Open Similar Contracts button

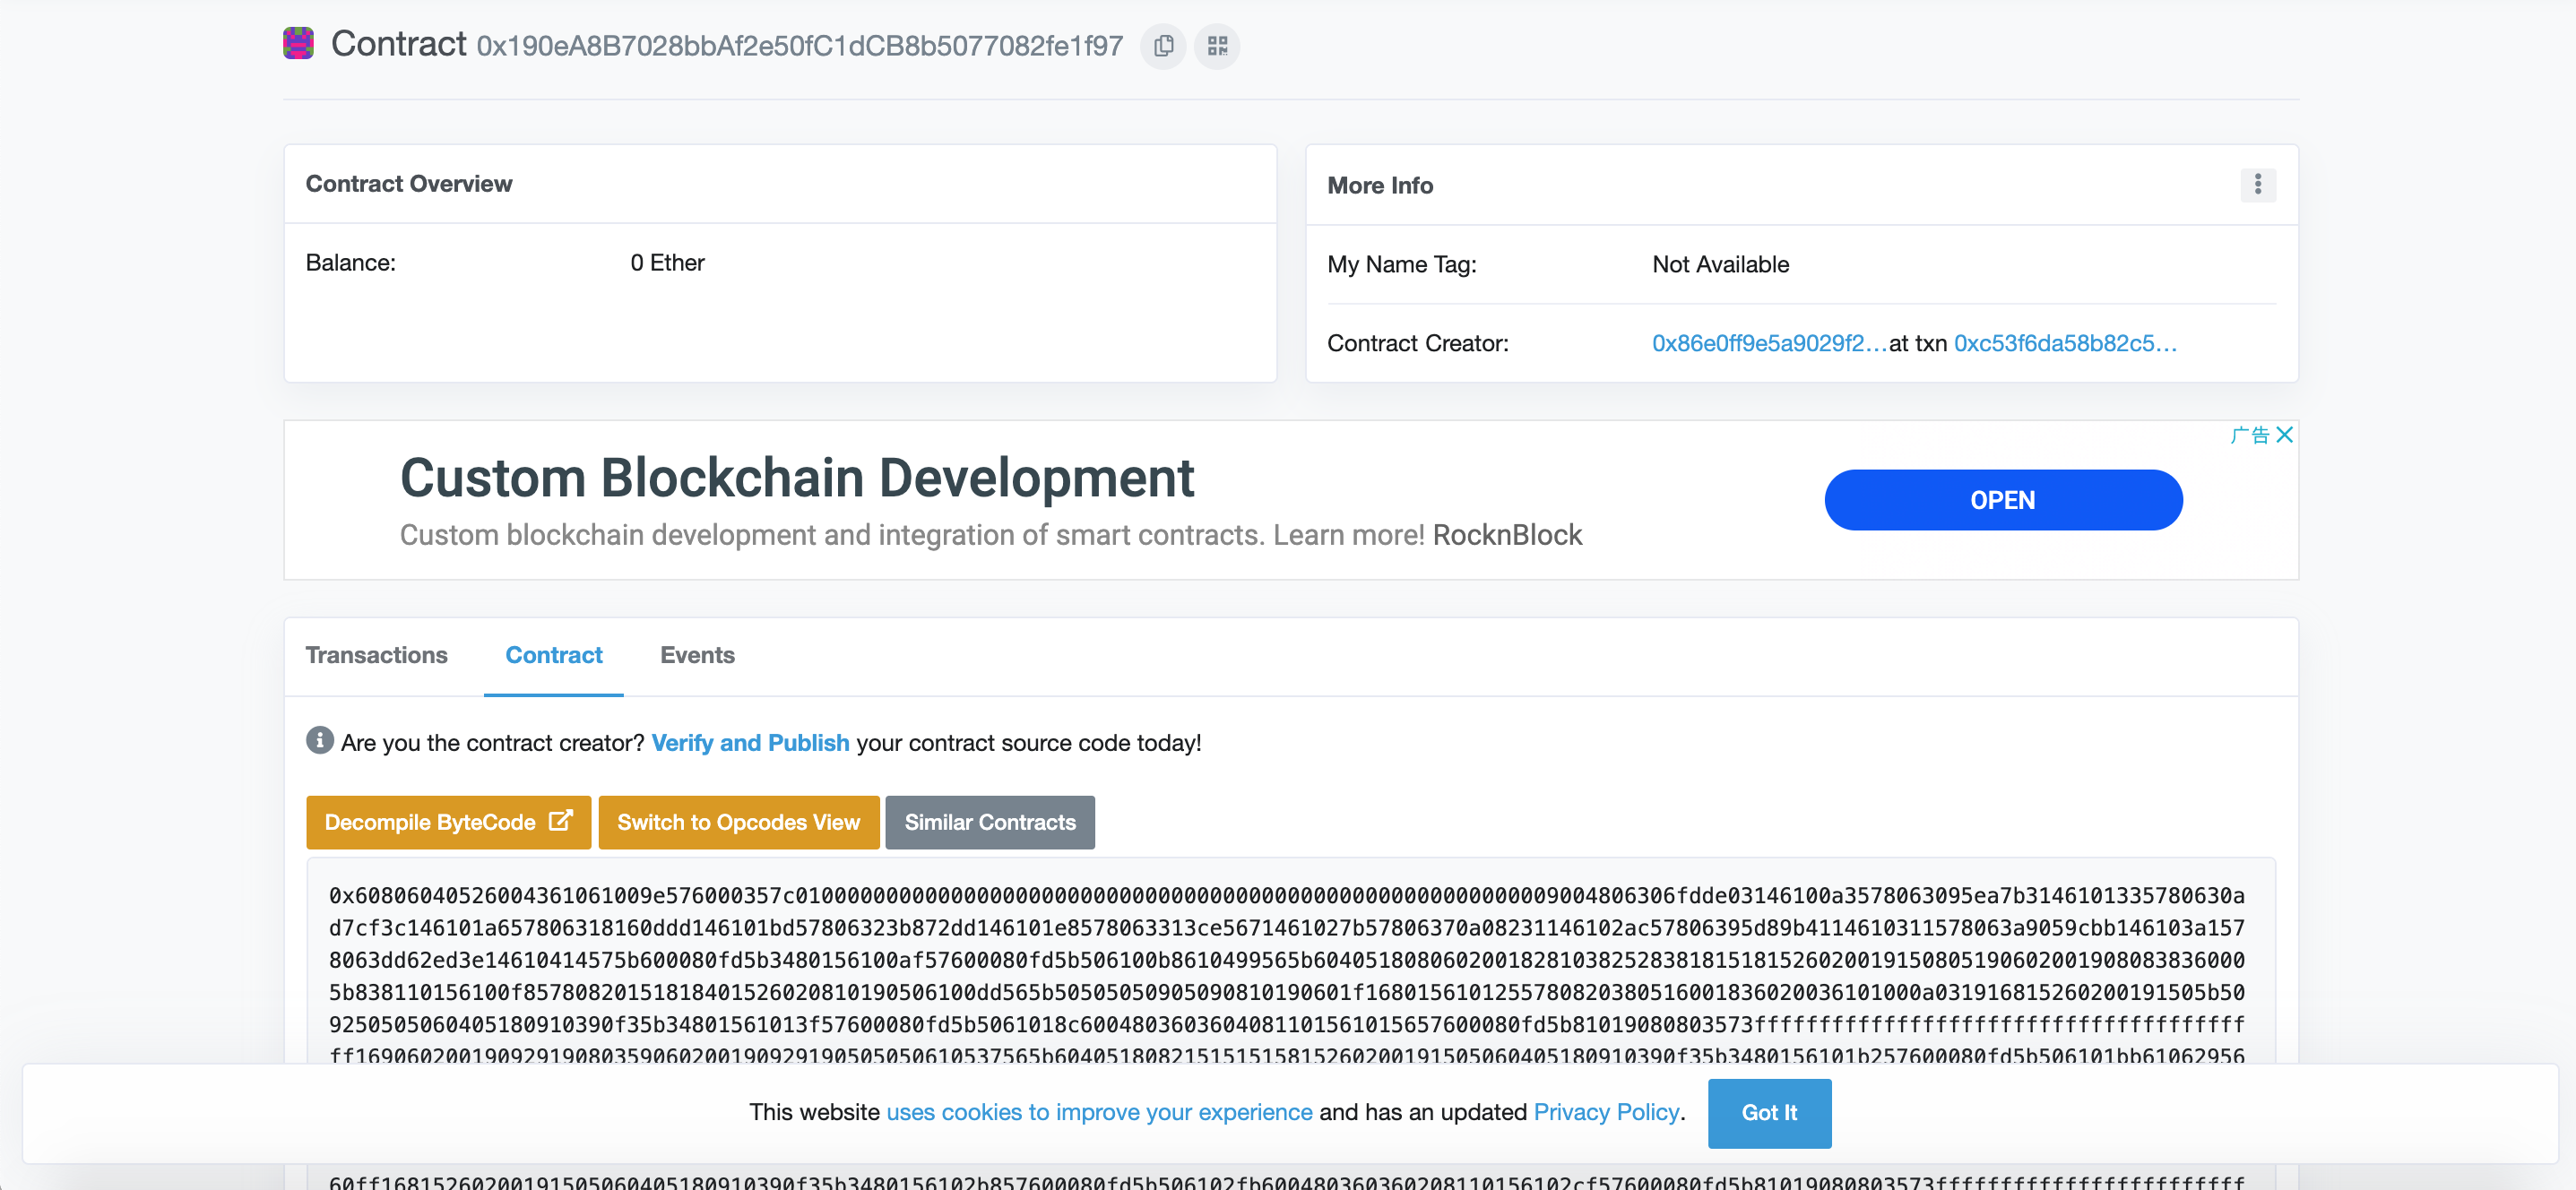tap(989, 822)
